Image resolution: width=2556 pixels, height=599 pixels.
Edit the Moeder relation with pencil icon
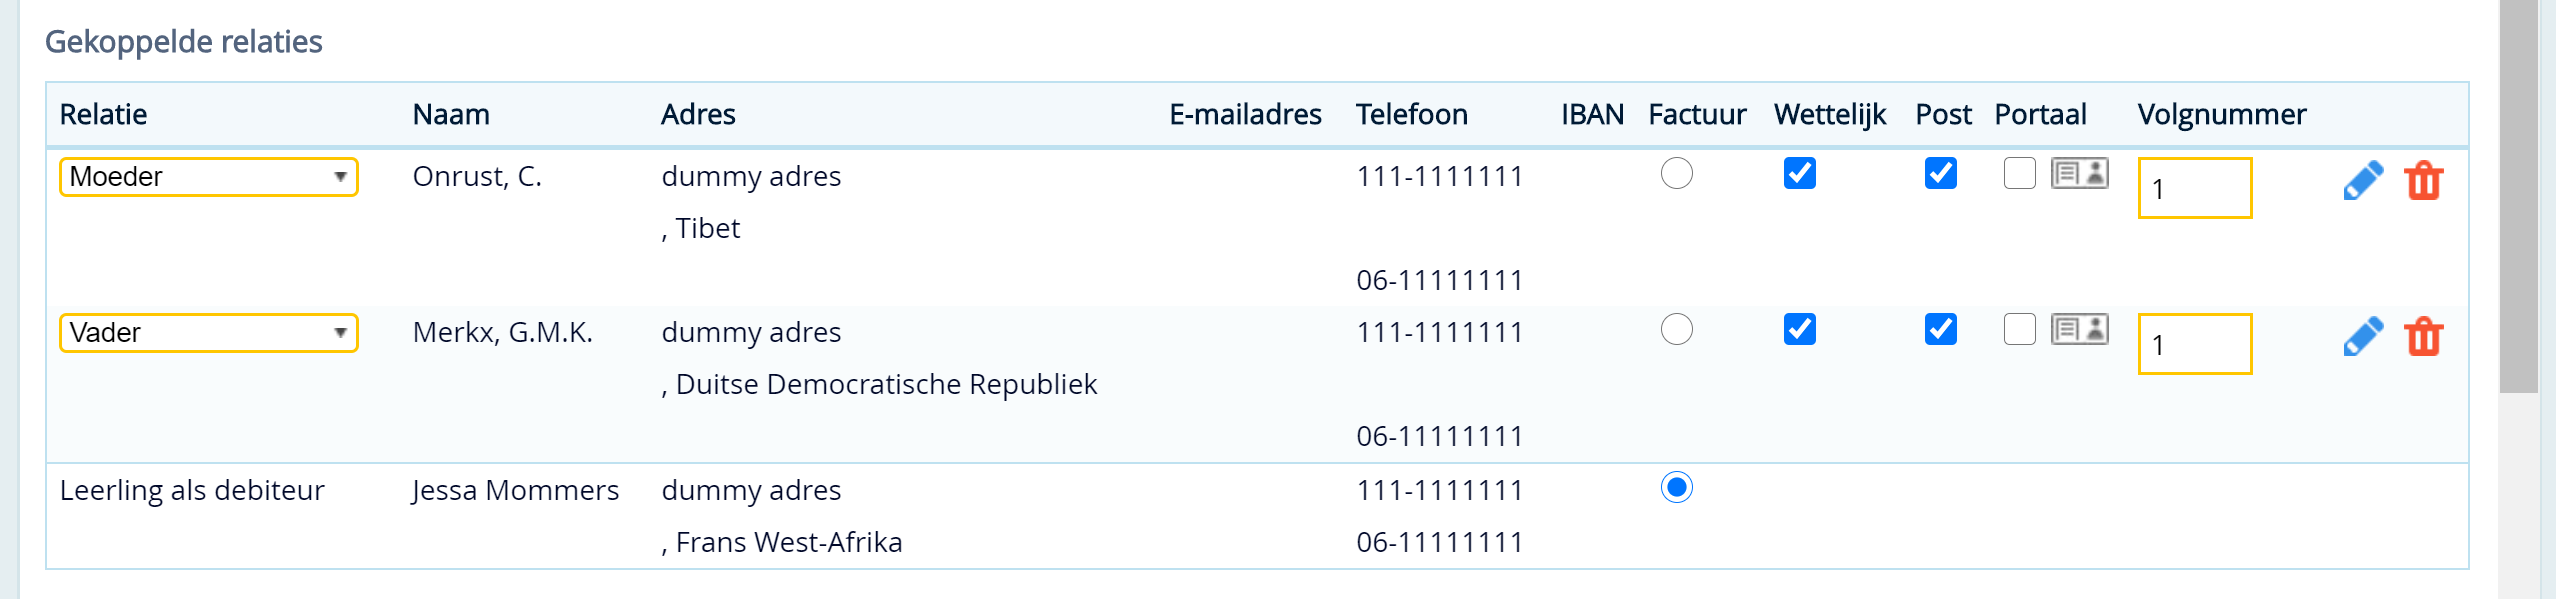[x=2363, y=181]
